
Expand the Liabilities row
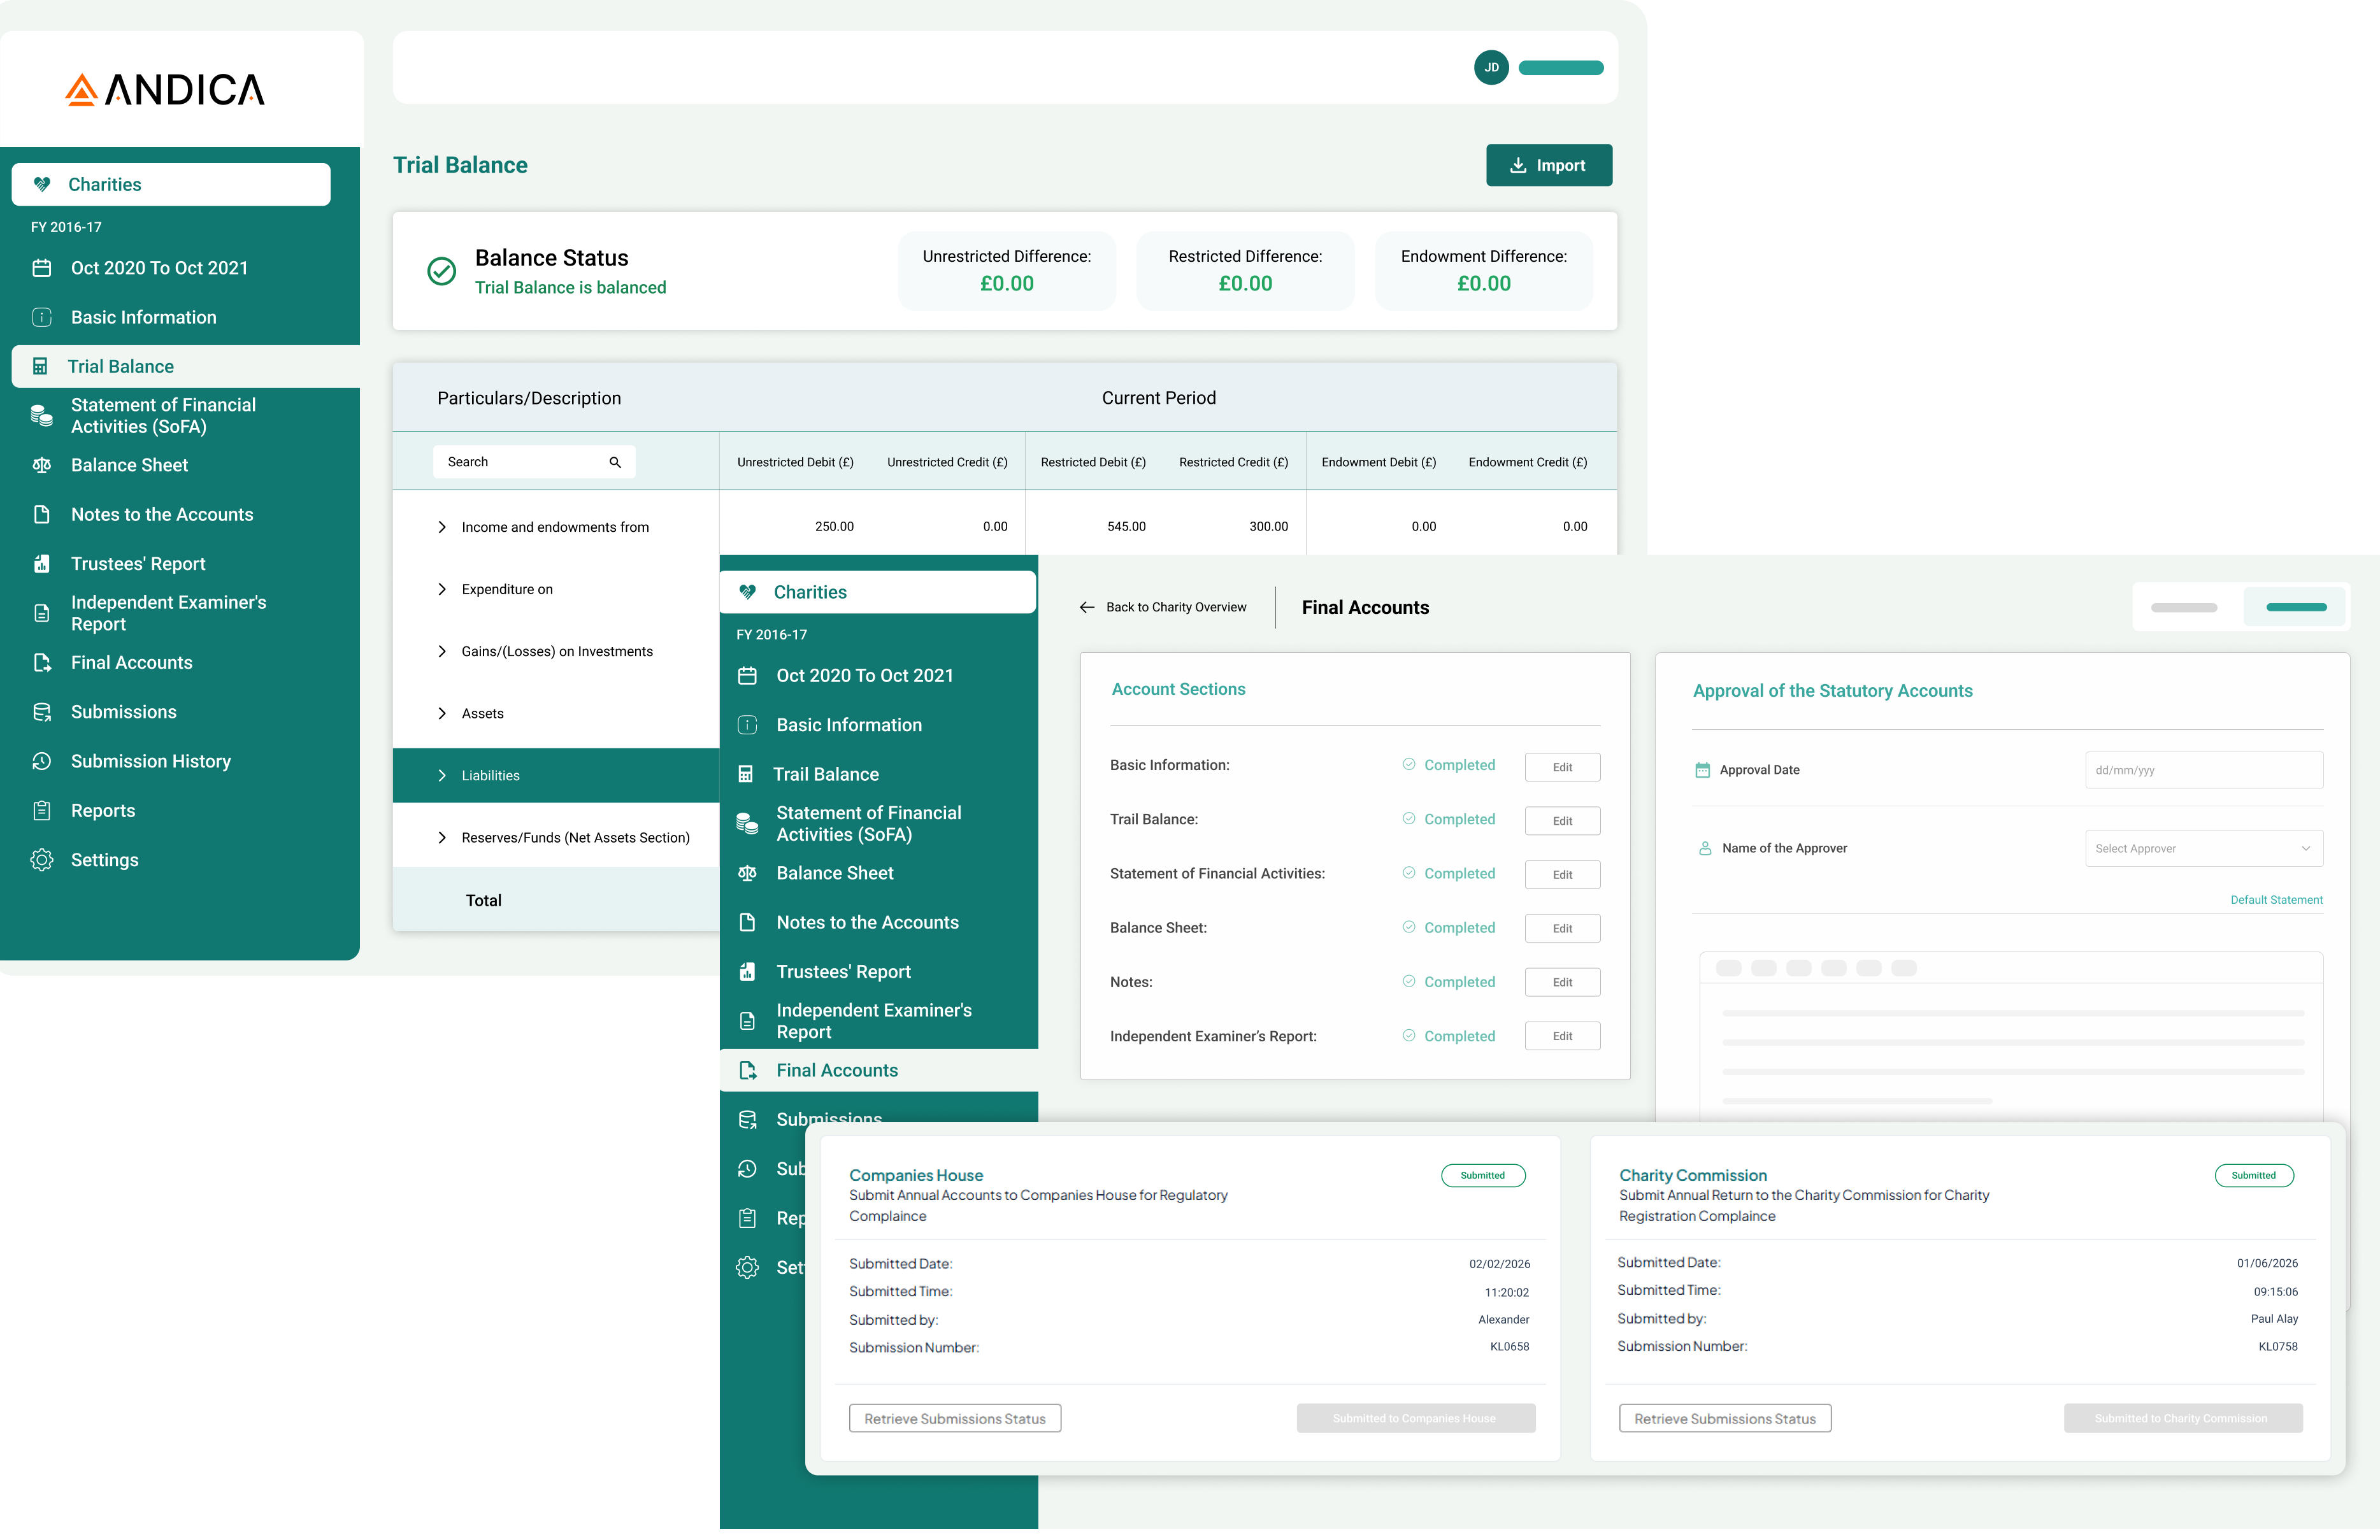coord(442,777)
